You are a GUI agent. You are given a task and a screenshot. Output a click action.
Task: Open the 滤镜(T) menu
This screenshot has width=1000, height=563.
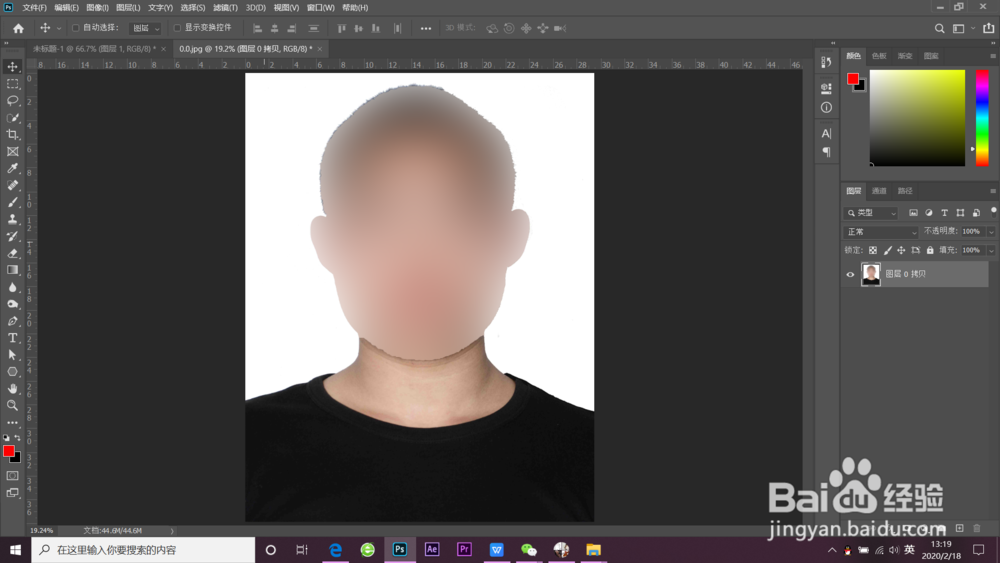point(225,8)
